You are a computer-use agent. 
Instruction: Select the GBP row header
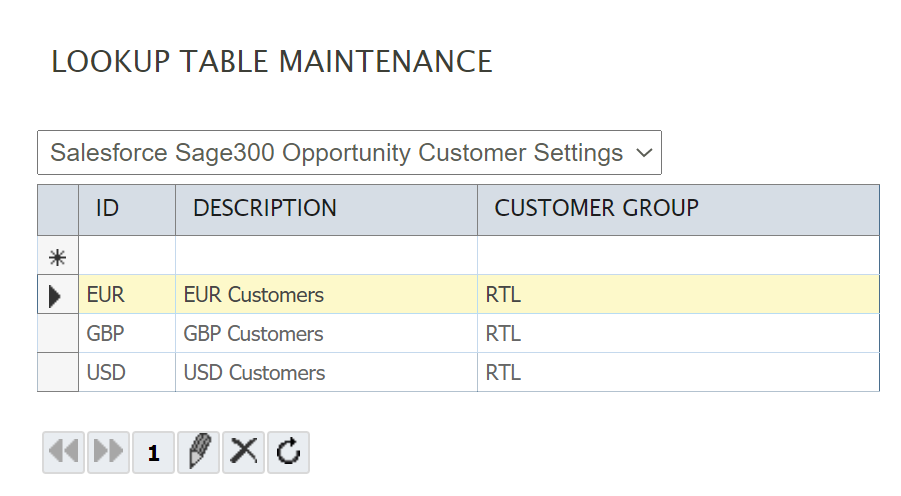click(57, 334)
